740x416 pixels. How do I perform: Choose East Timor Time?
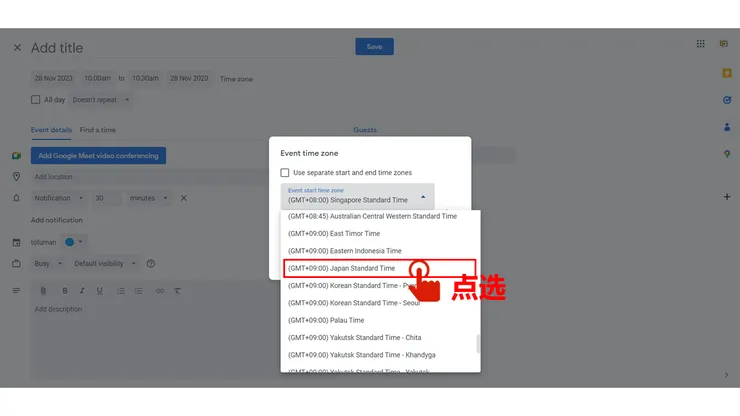tap(380, 234)
